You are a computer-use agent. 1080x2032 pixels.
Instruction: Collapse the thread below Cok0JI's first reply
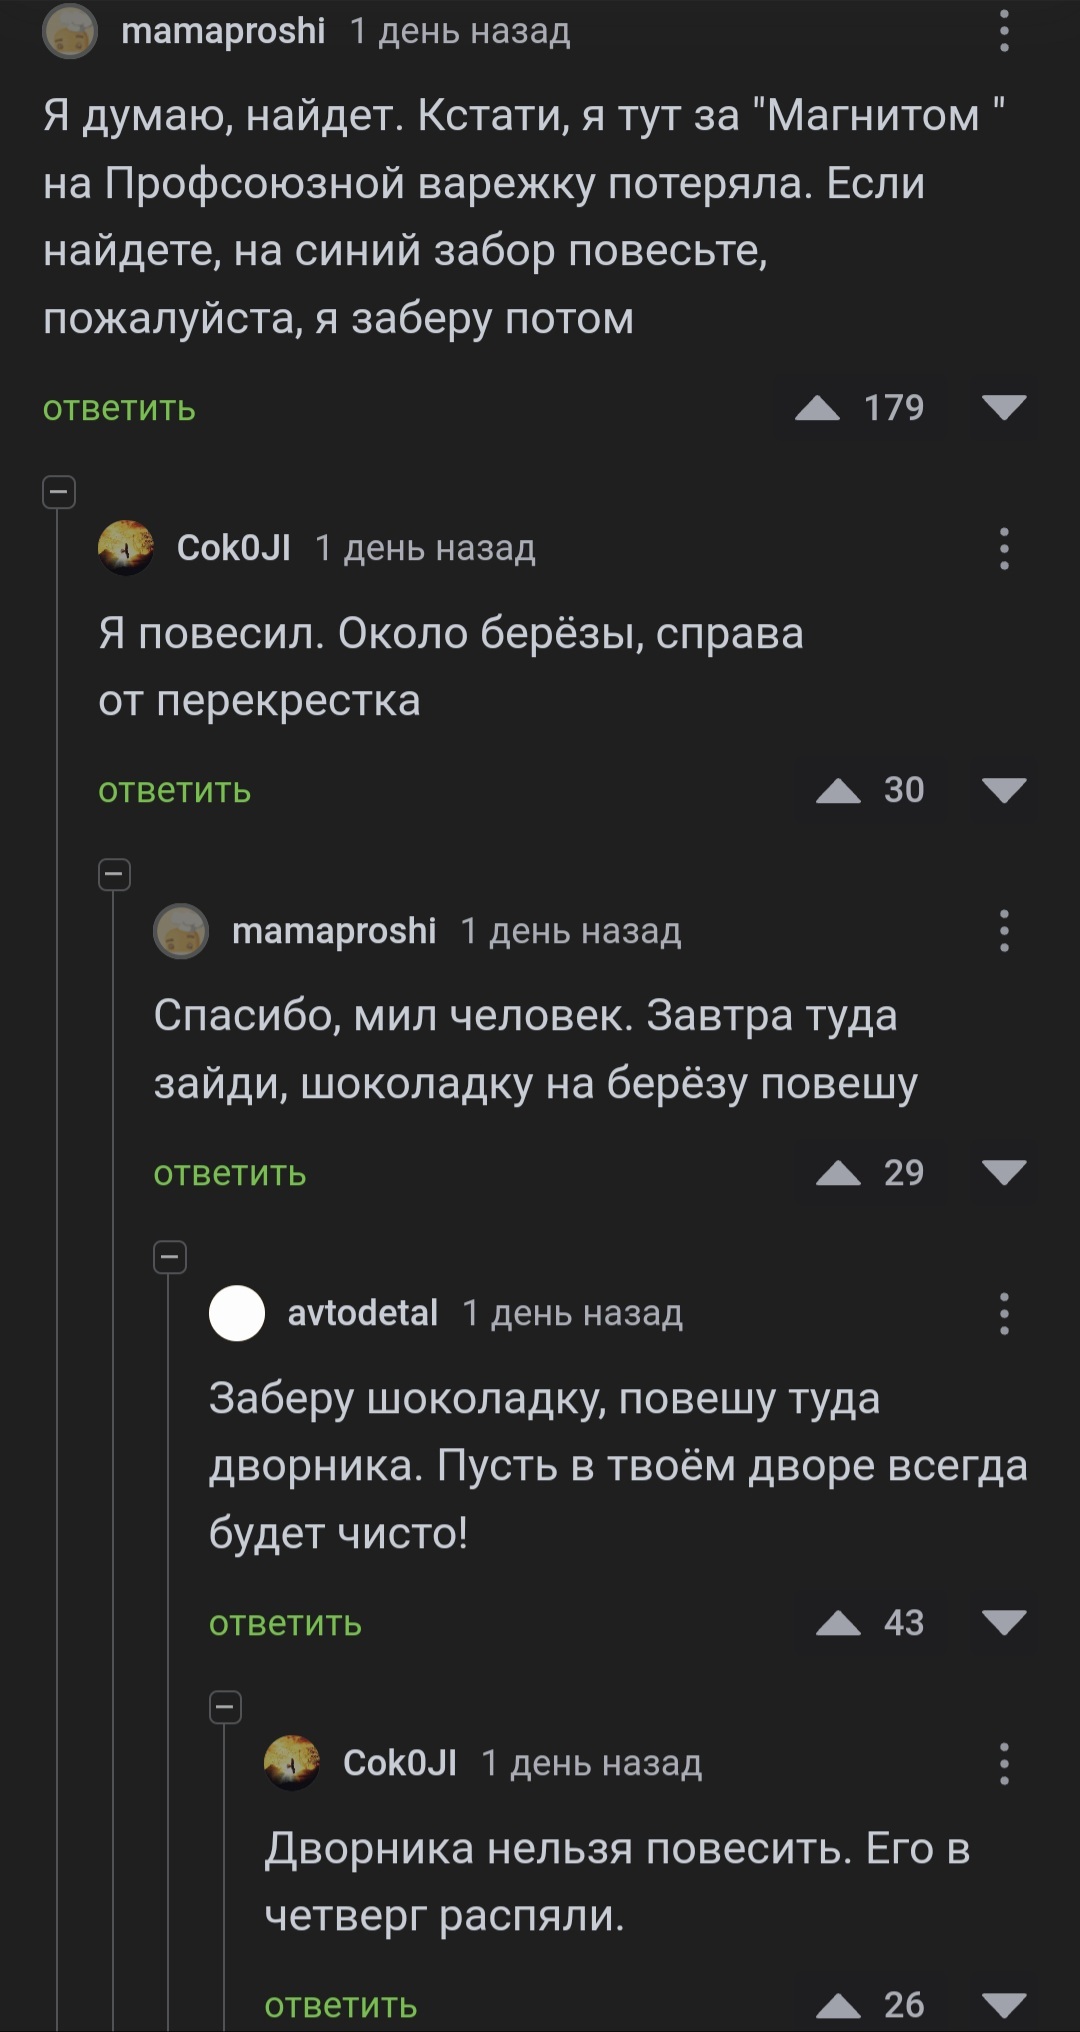(114, 875)
